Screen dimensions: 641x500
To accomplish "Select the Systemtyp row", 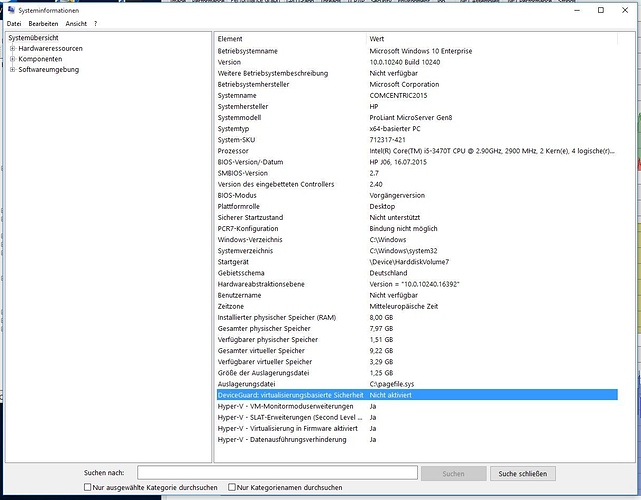I will click(417, 128).
